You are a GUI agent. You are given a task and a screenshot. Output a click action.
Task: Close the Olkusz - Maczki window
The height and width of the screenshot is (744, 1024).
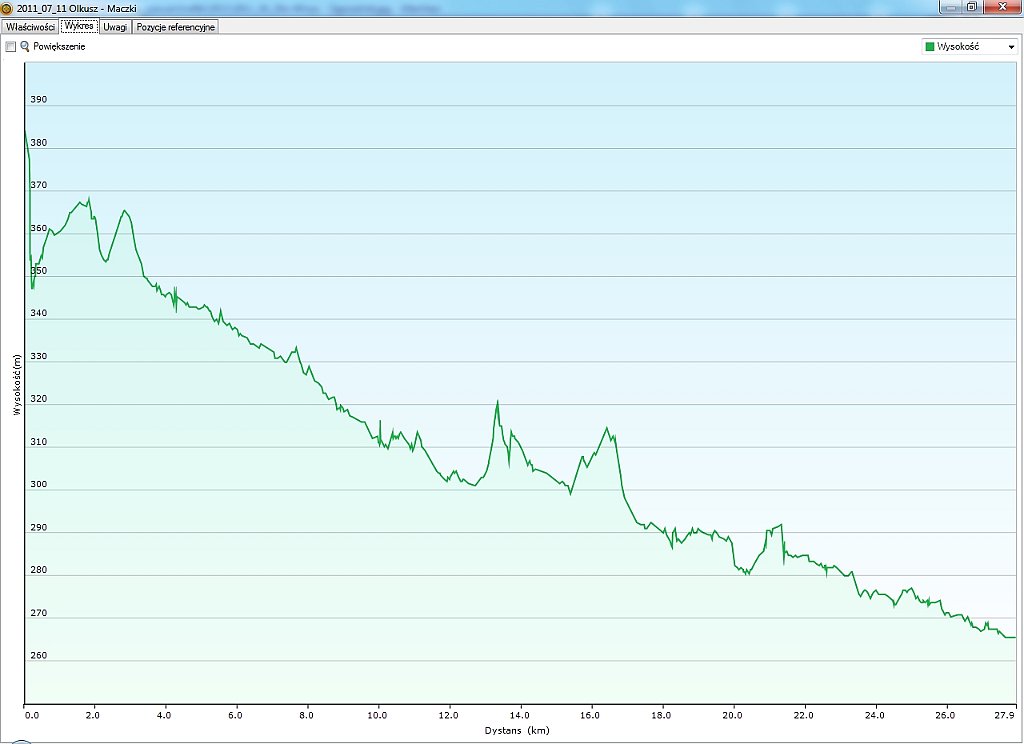pos(999,6)
